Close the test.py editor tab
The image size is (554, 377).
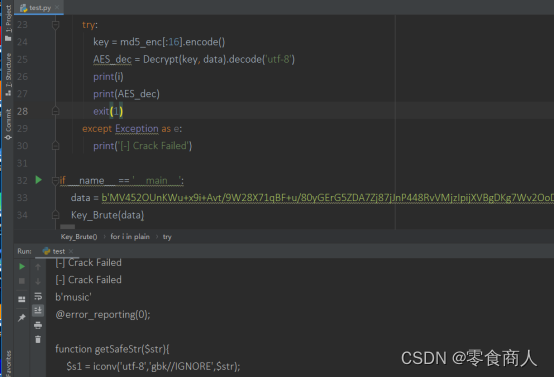57,7
